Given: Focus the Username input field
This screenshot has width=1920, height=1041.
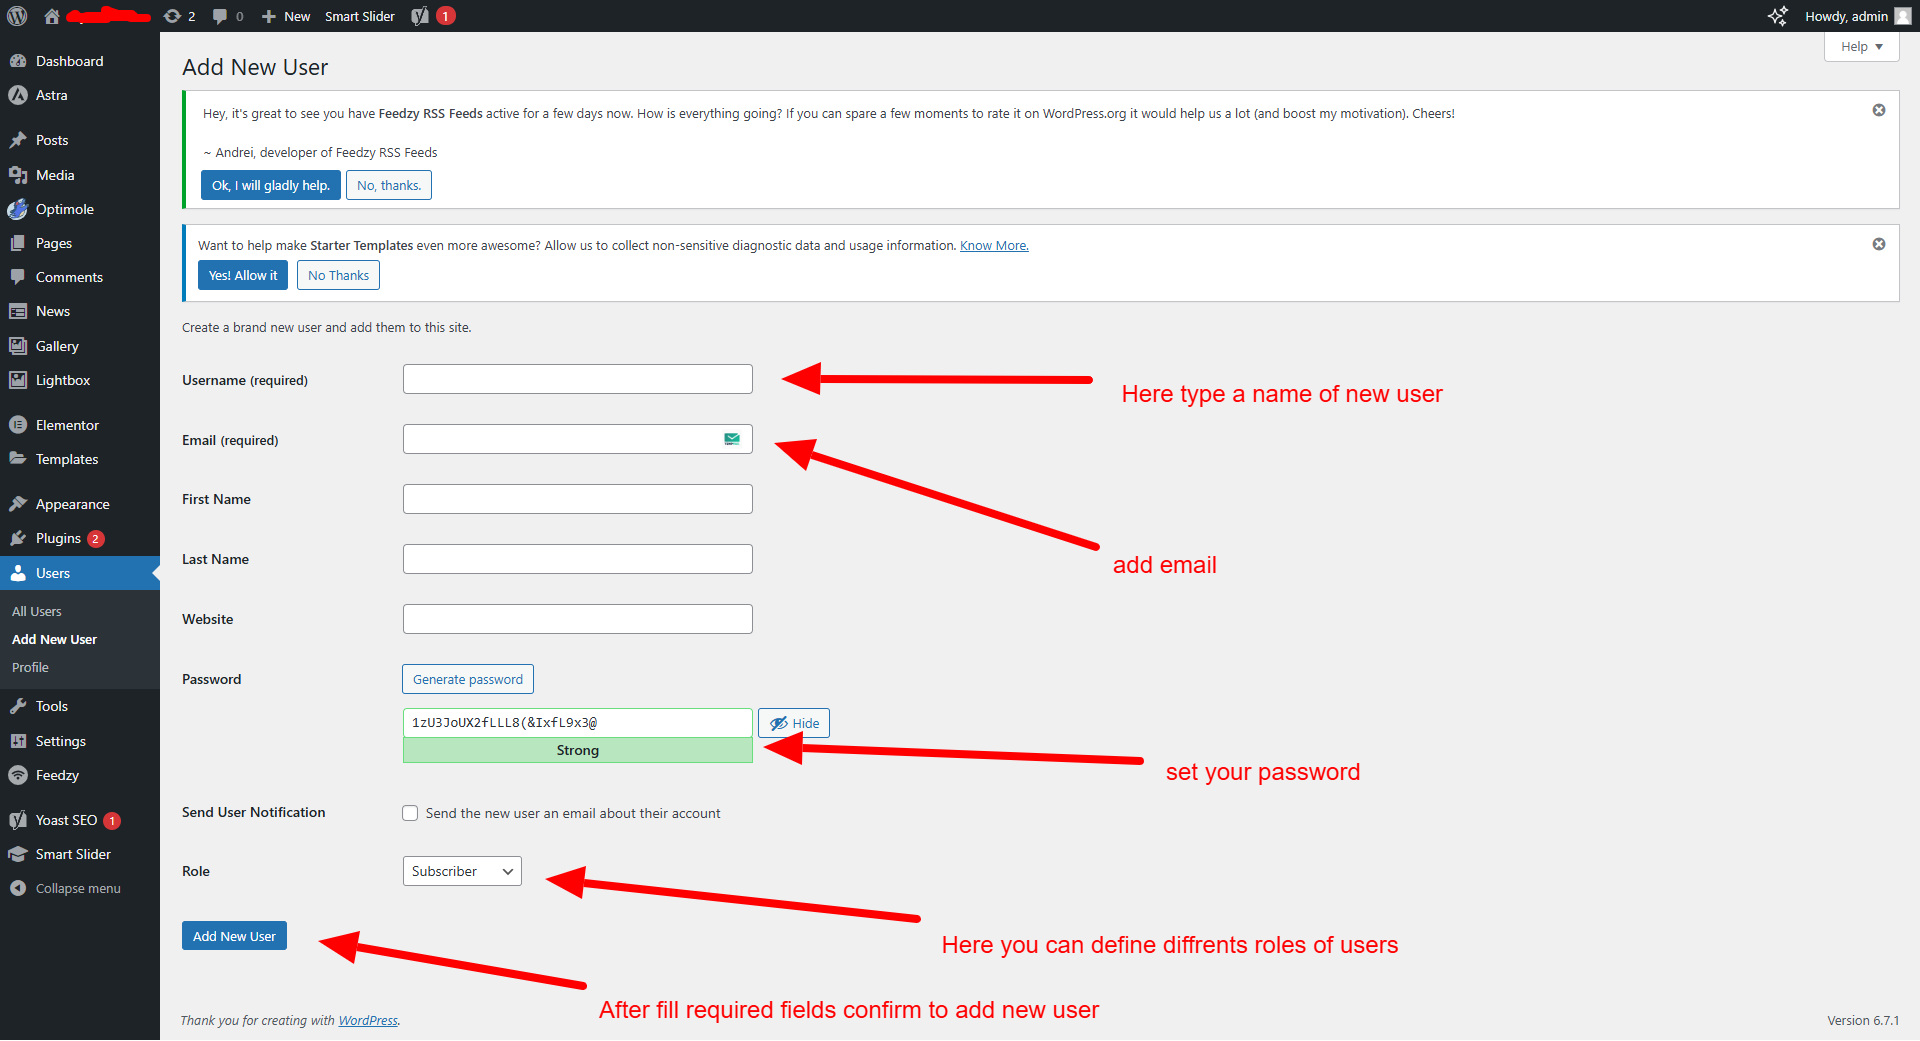Looking at the screenshot, I should 577,379.
